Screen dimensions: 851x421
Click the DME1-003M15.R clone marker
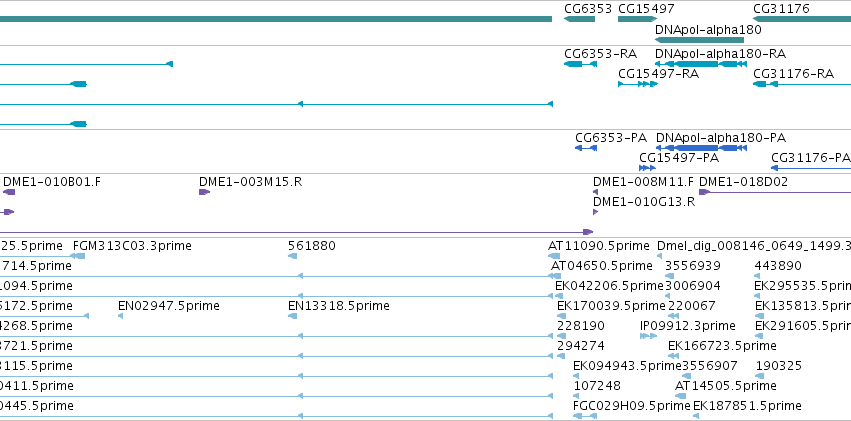coord(204,192)
